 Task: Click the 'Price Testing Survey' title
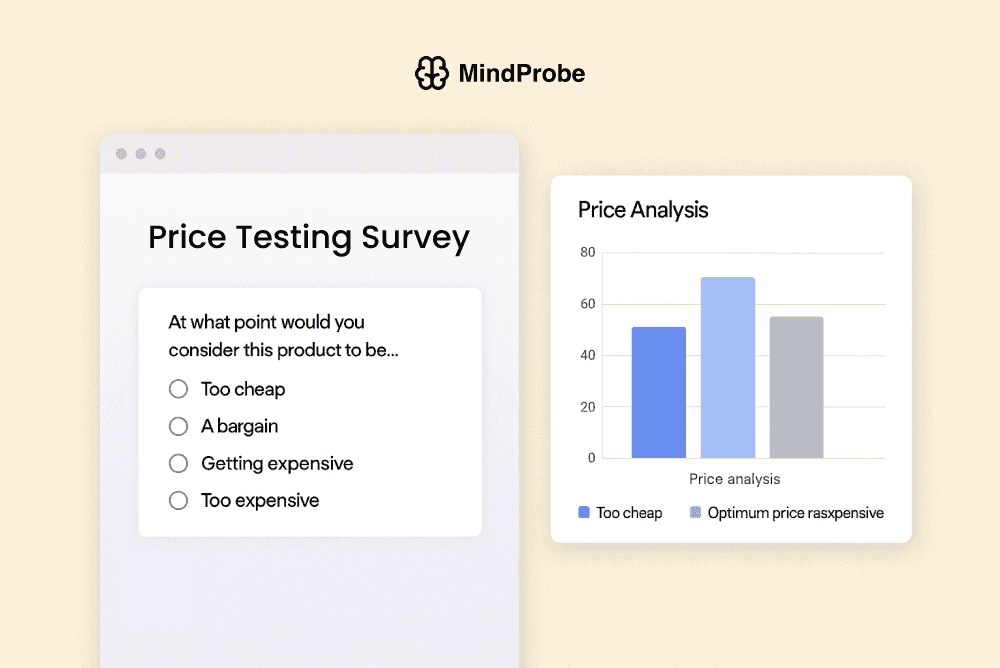pyautogui.click(x=308, y=237)
